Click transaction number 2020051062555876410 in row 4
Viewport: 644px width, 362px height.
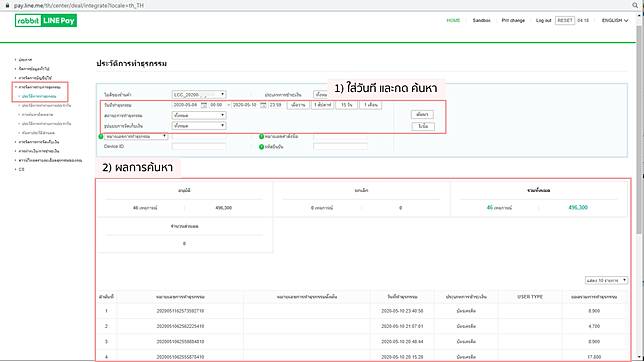coord(180,357)
